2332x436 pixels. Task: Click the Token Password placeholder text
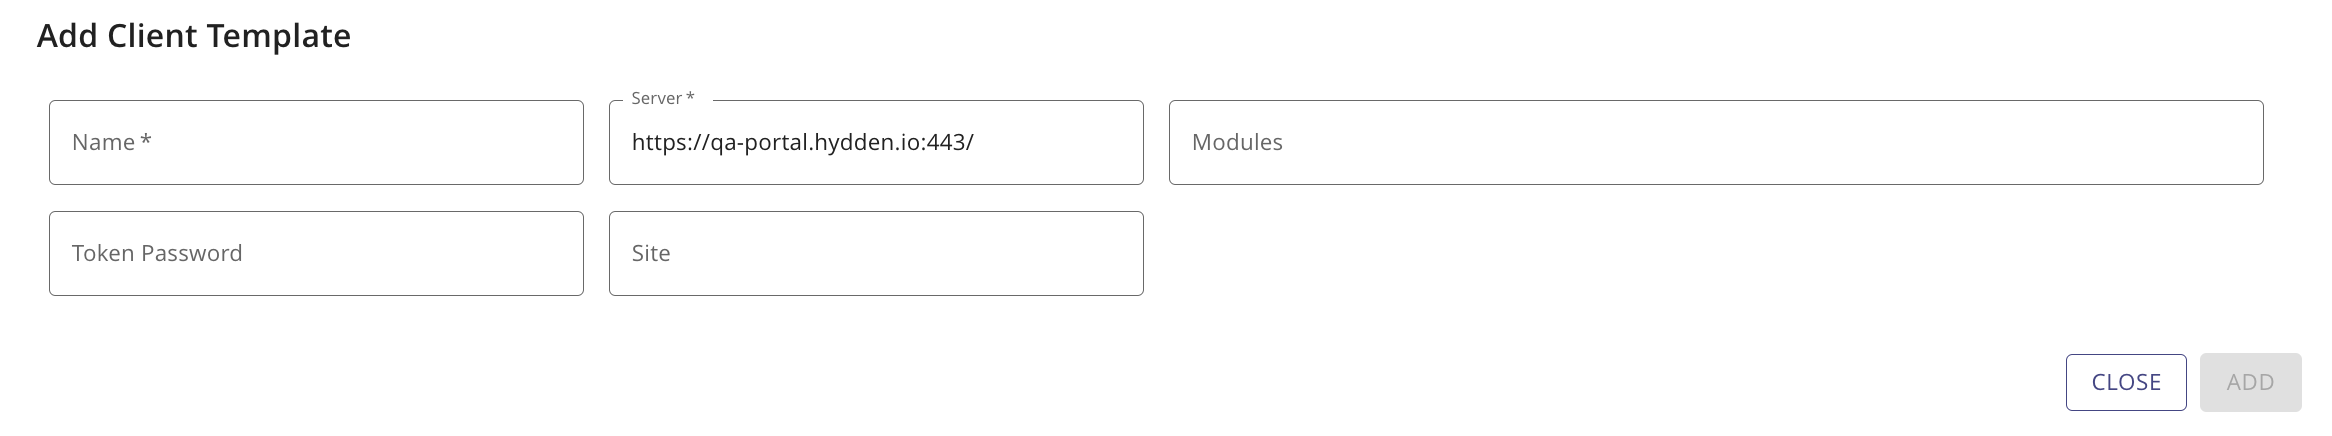tap(157, 253)
